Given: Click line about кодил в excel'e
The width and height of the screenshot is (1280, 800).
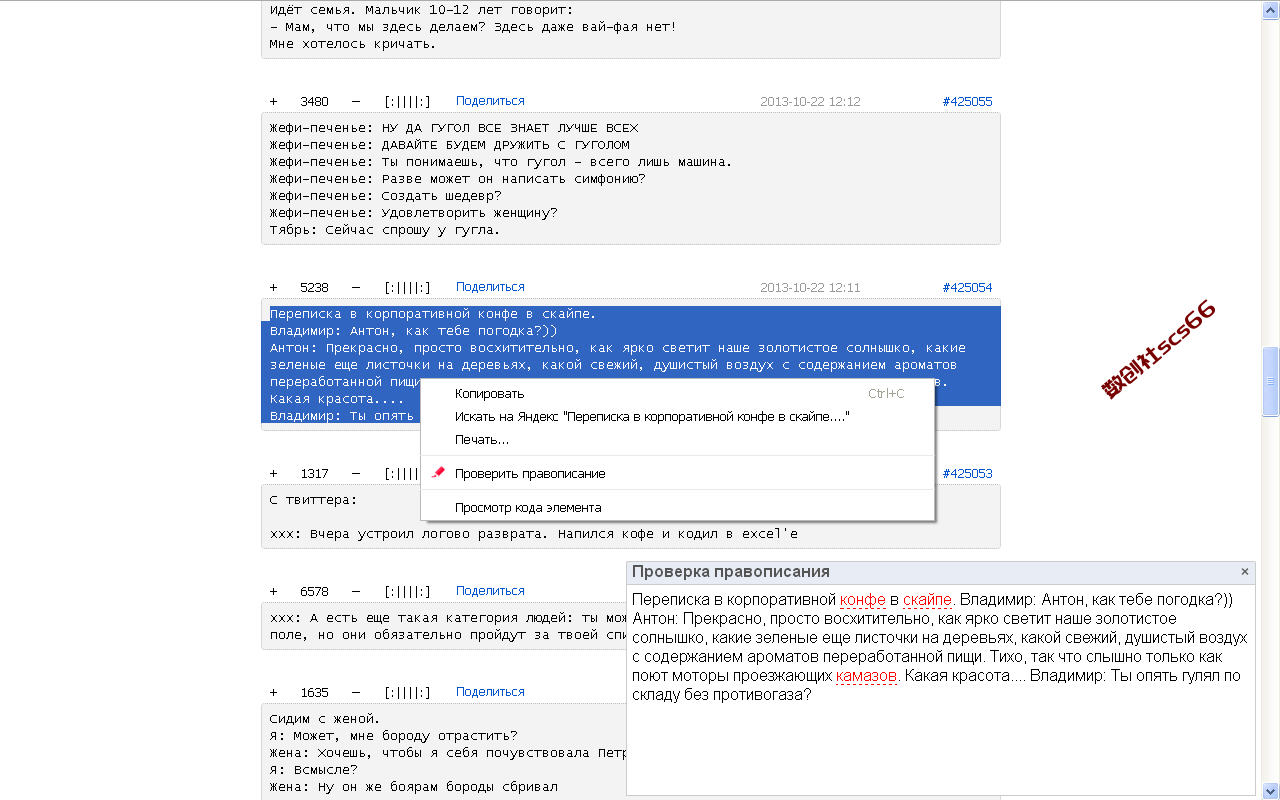Looking at the screenshot, I should (534, 534).
